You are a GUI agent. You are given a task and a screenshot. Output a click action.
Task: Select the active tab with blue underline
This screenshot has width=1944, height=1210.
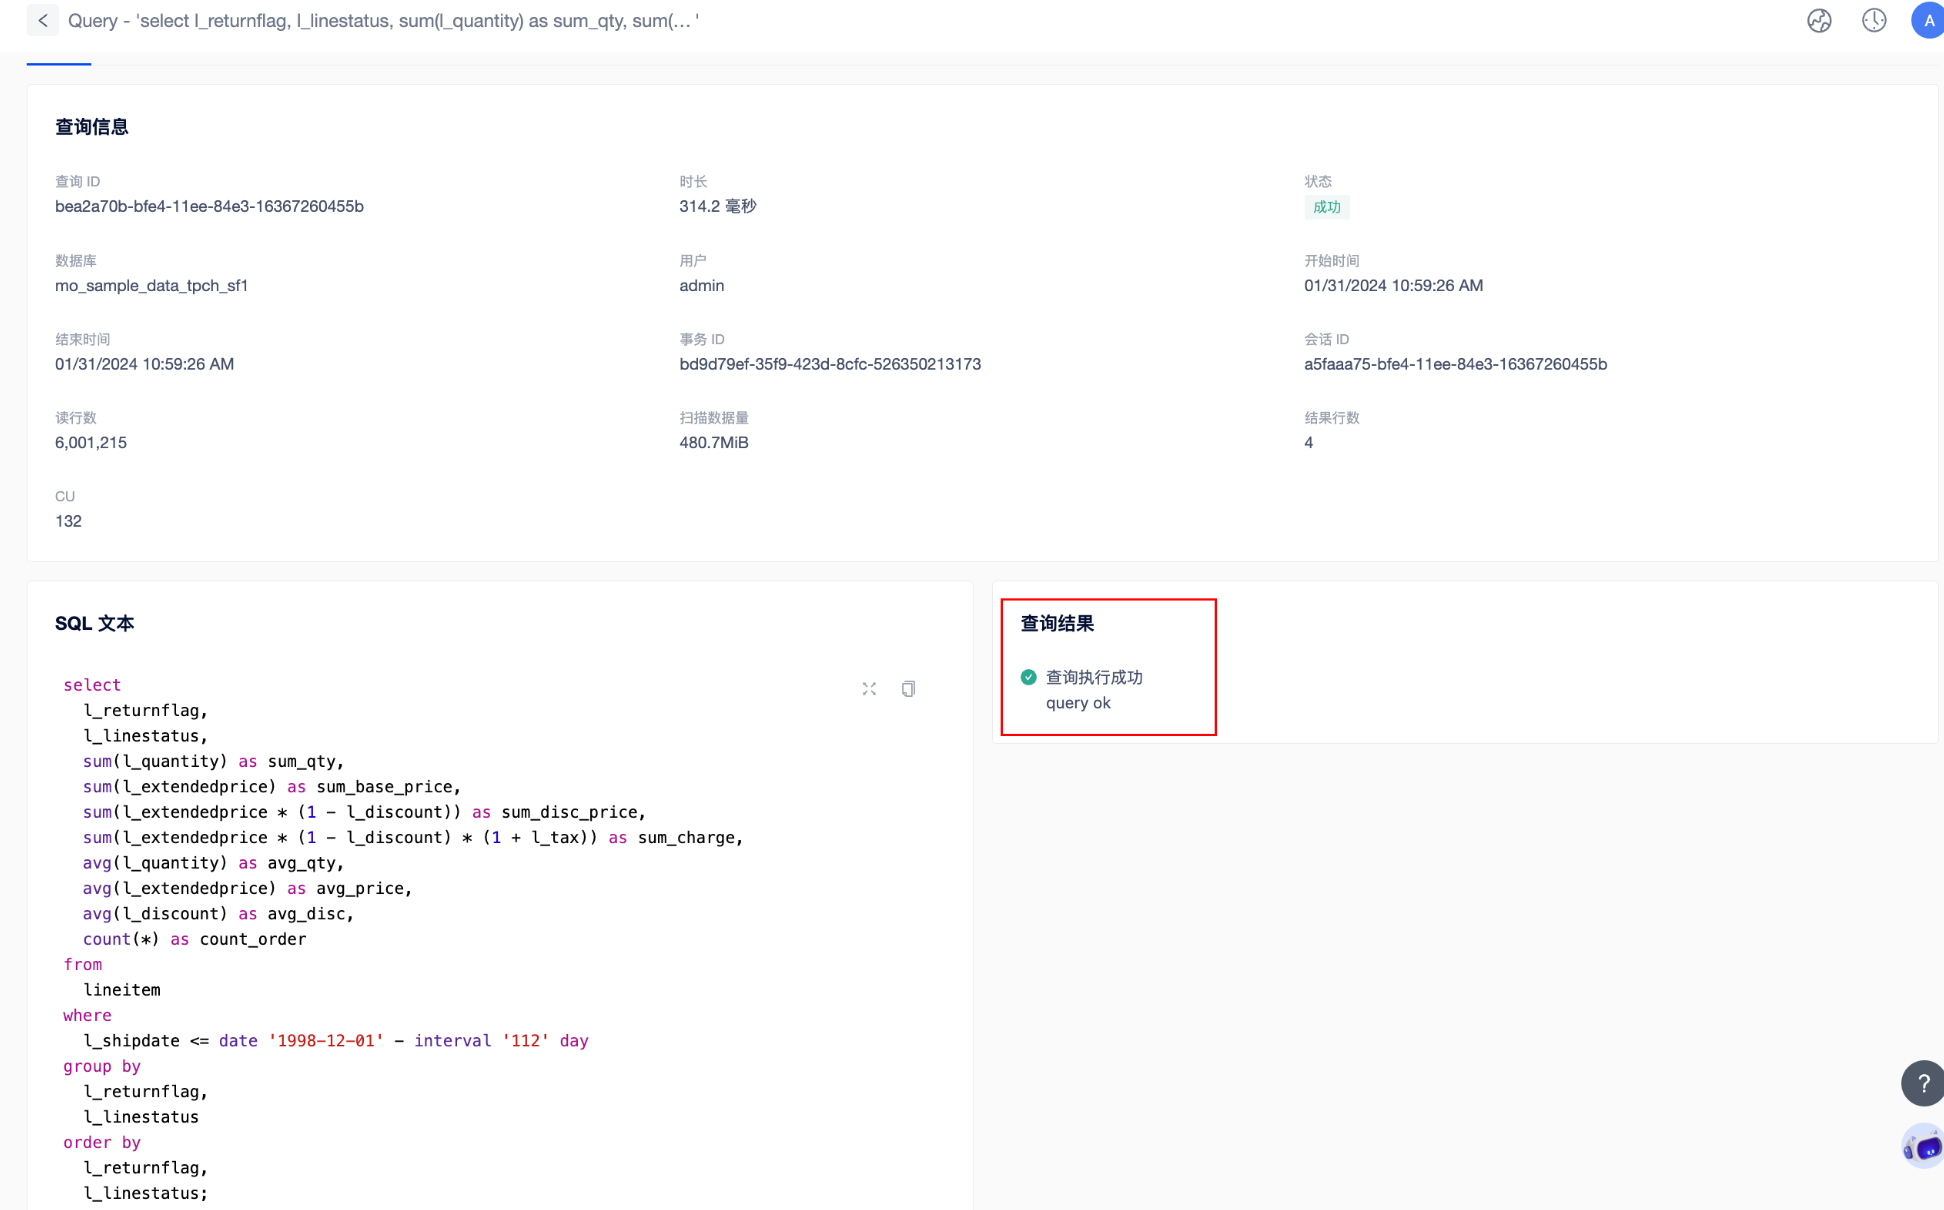click(58, 60)
